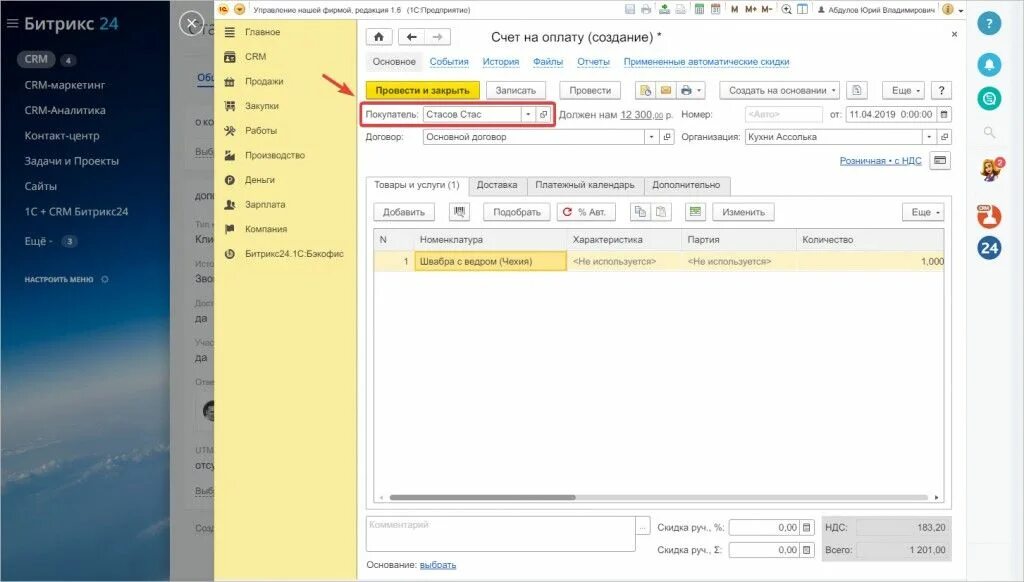Click the paste rows icon
This screenshot has width=1024, height=582.
661,212
